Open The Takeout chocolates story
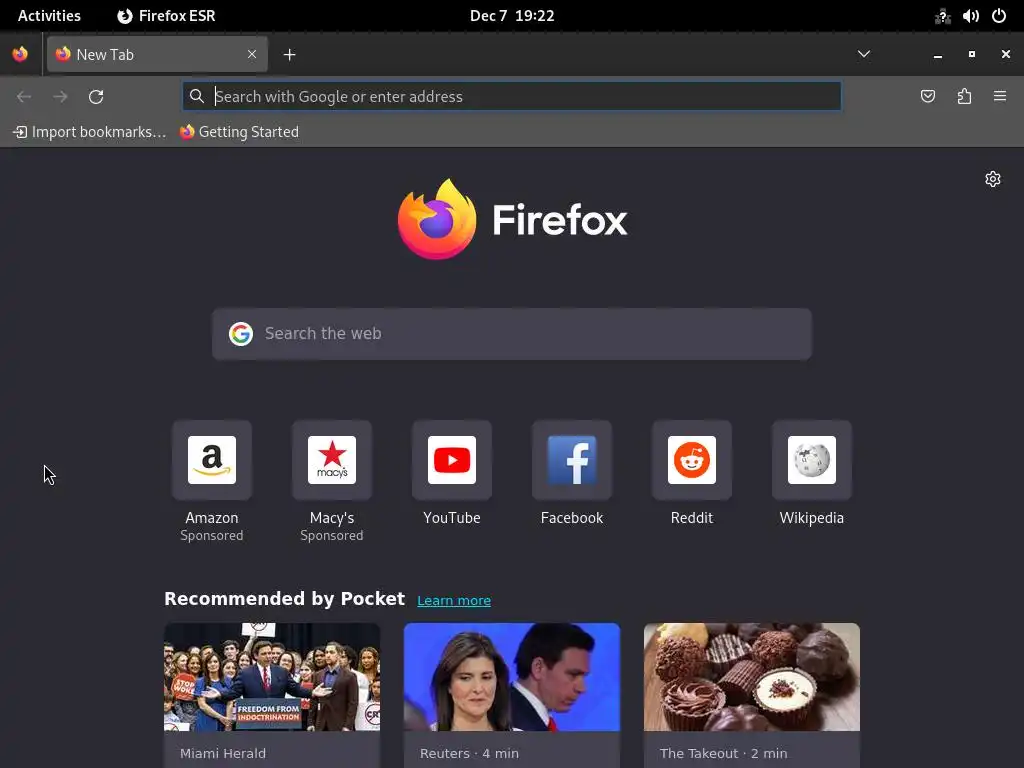The image size is (1024, 768). pyautogui.click(x=752, y=696)
